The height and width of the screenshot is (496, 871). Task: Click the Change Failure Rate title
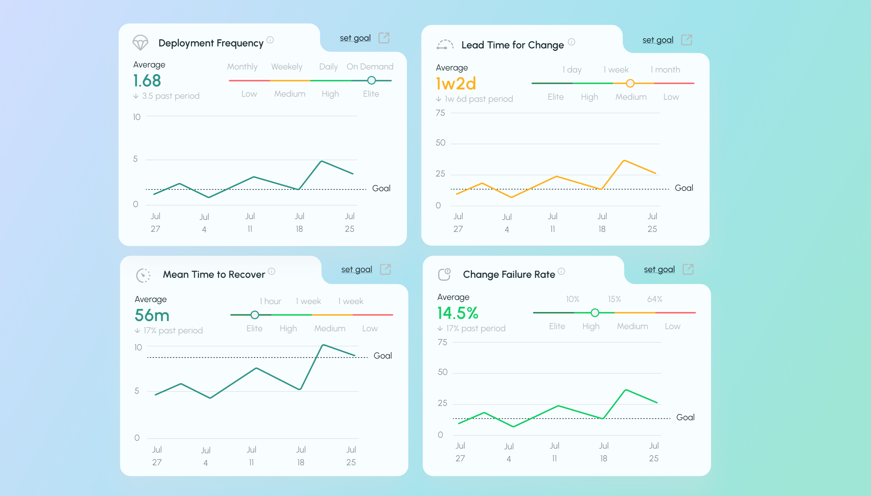point(509,274)
